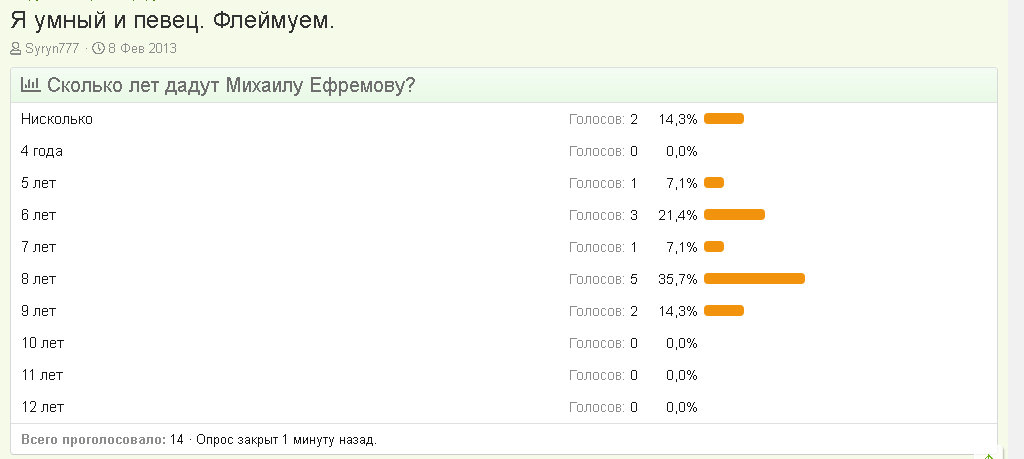Image resolution: width=1024 pixels, height=459 pixels.
Task: Click the "10 лет" poll option text
Action: [42, 343]
